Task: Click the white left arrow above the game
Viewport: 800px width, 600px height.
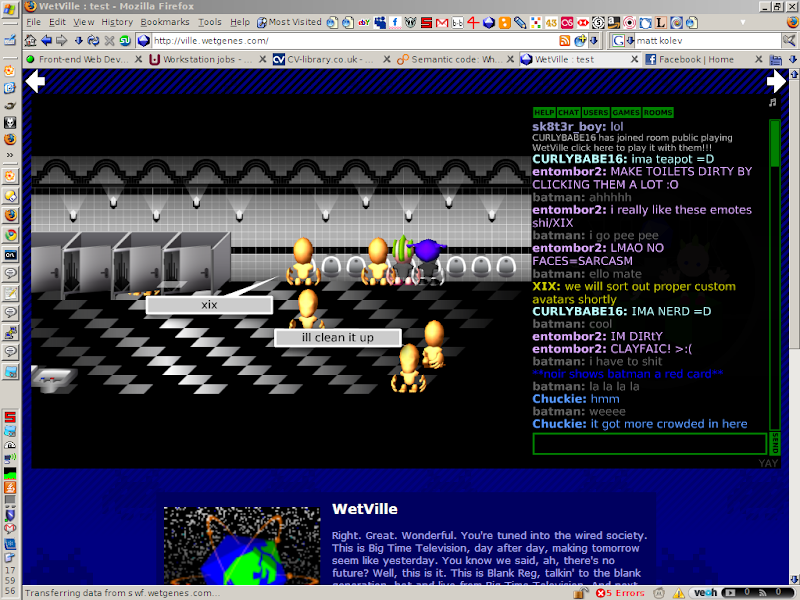Action: [35, 82]
